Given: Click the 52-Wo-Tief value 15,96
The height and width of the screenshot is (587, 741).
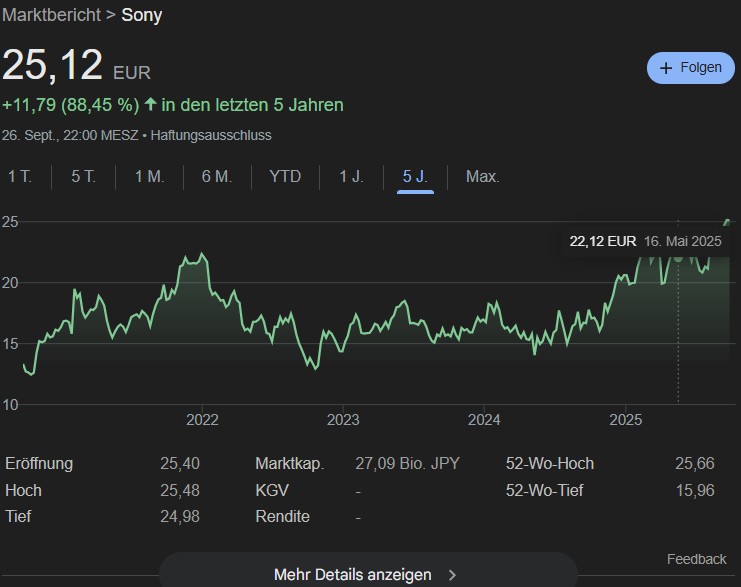Looking at the screenshot, I should pos(695,491).
